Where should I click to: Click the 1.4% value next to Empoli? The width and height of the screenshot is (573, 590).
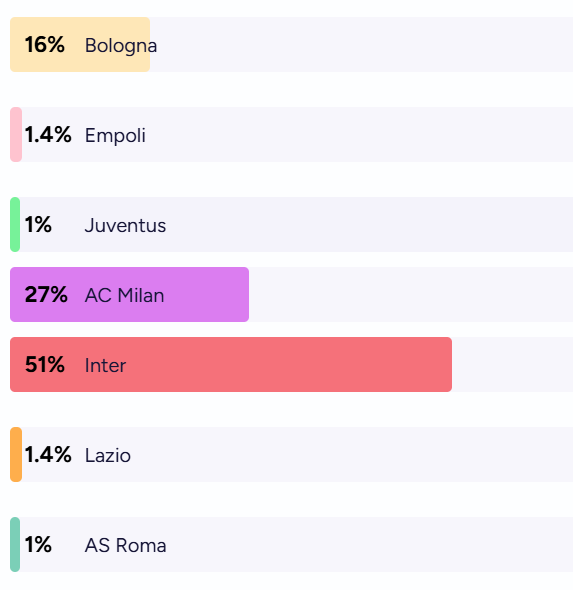pyautogui.click(x=48, y=135)
